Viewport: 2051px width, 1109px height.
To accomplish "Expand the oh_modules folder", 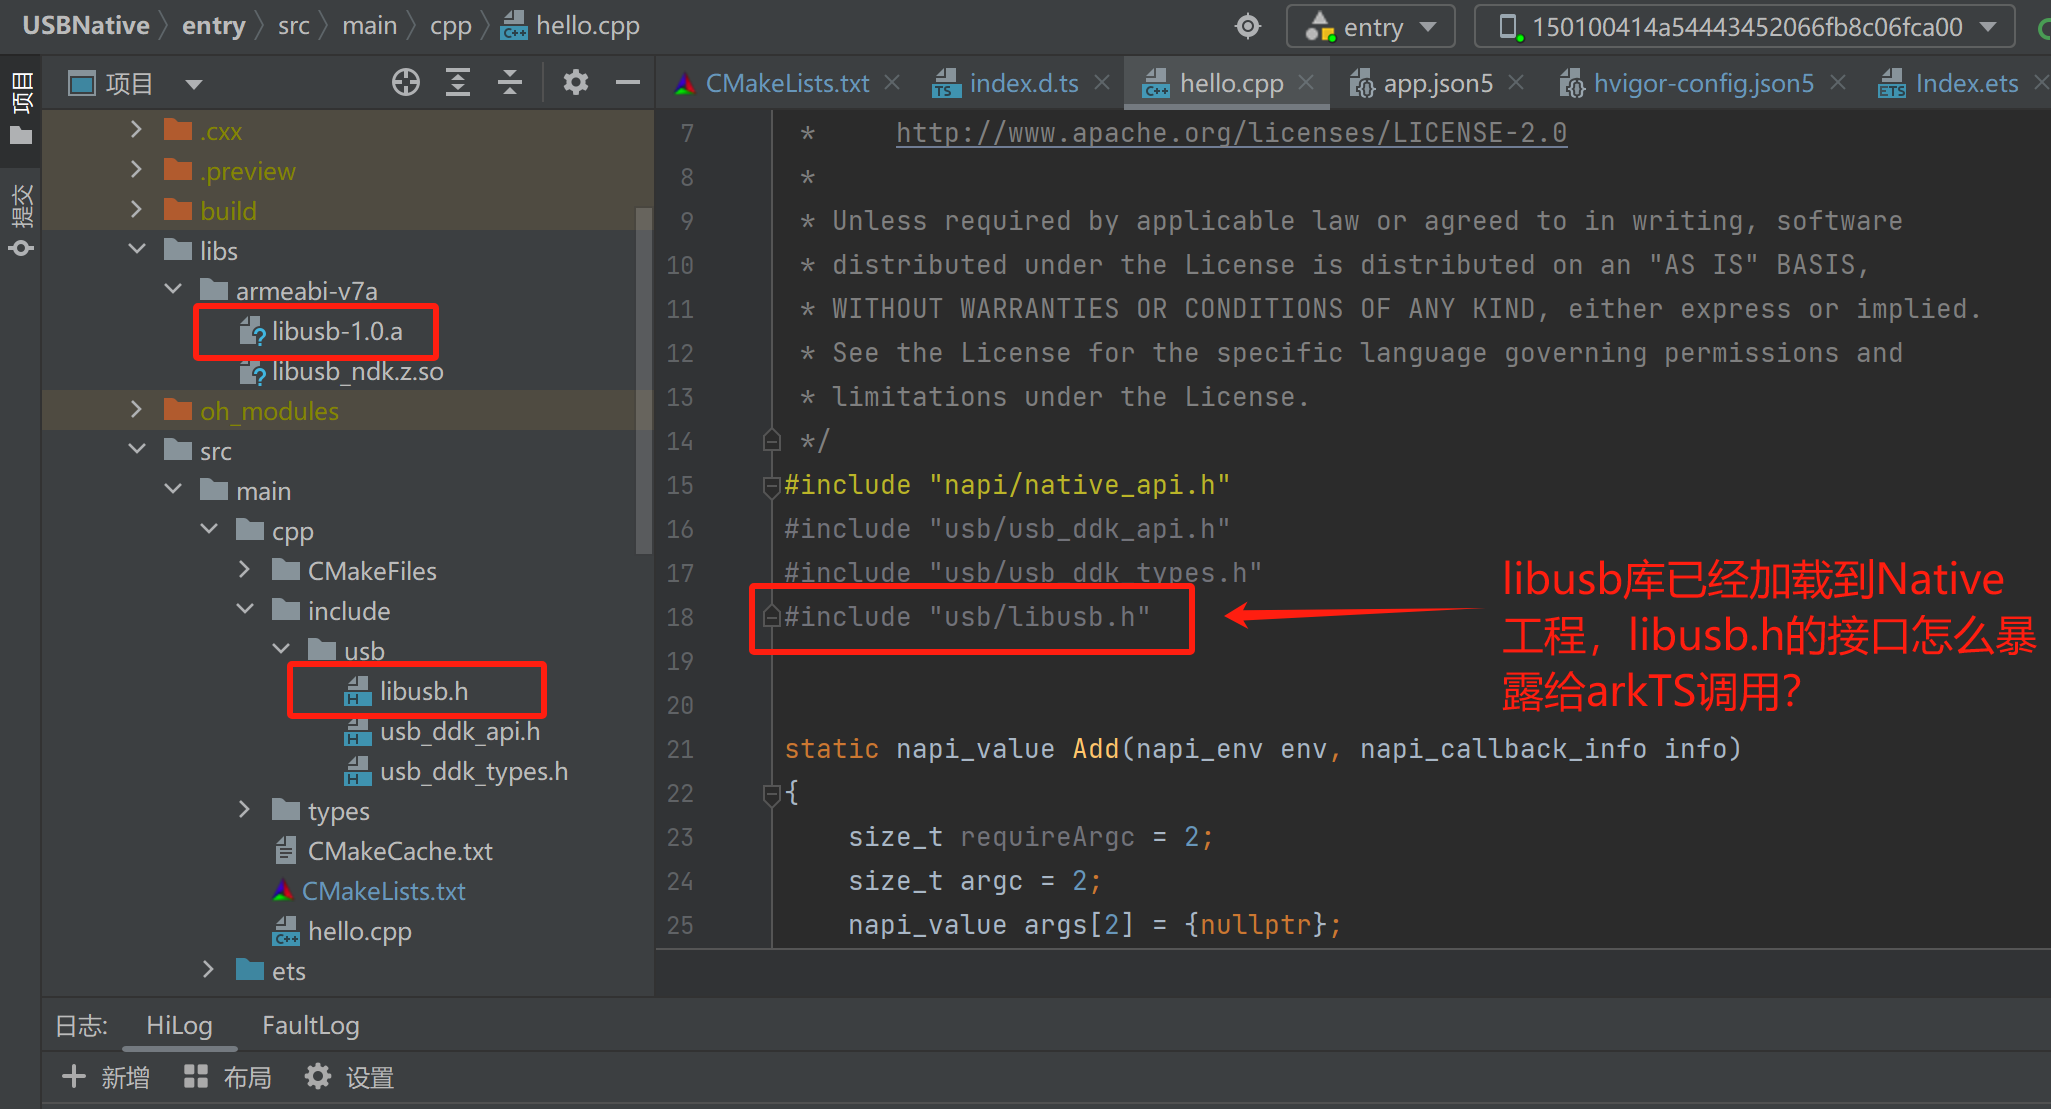I will [x=137, y=410].
